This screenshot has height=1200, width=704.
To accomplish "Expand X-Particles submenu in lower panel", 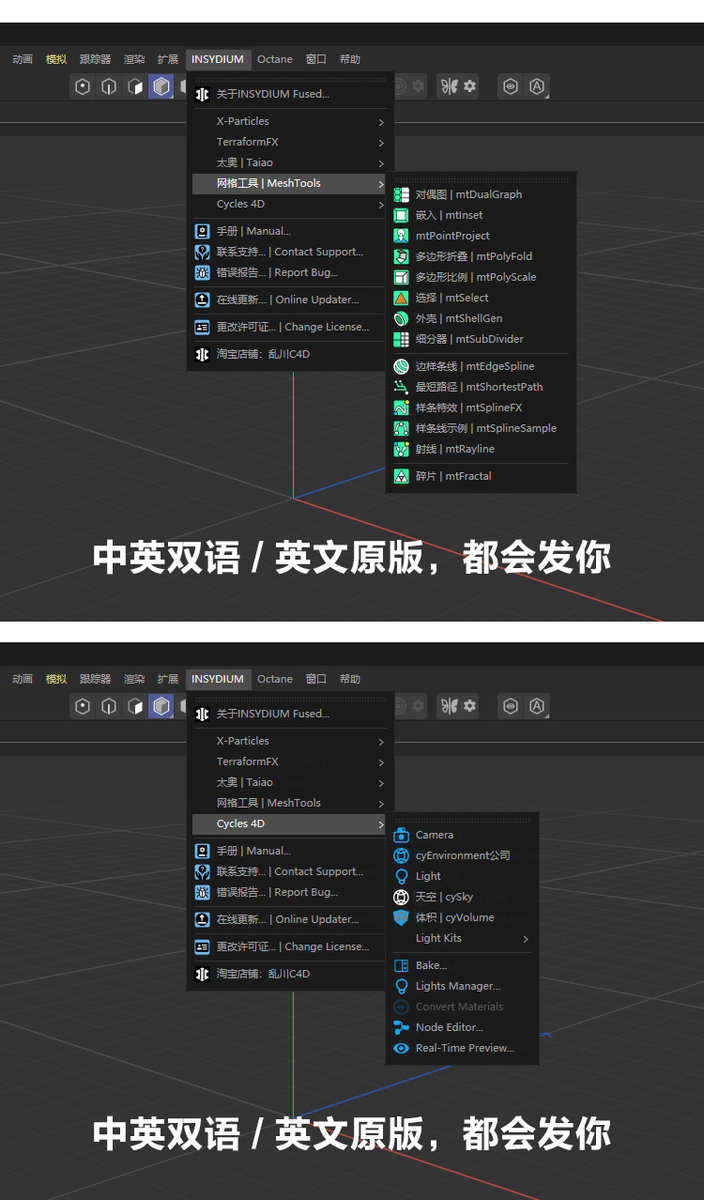I will (x=290, y=741).
